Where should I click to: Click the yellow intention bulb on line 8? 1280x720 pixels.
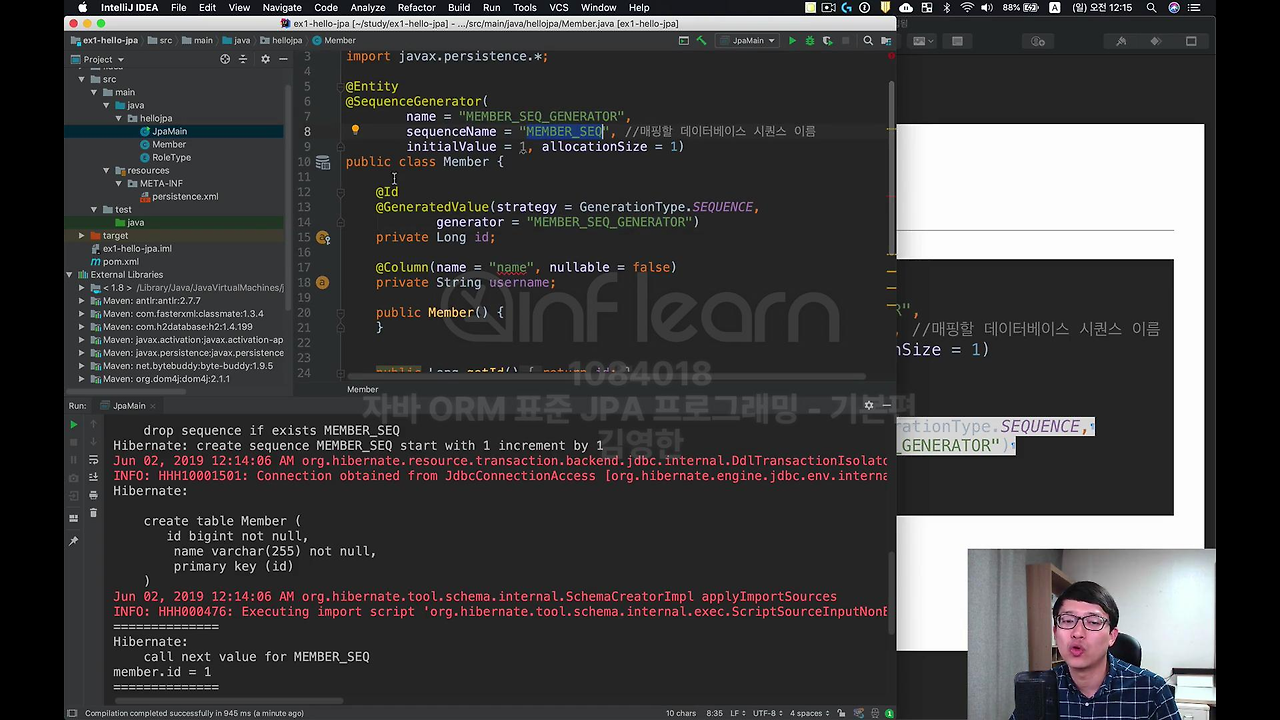click(355, 130)
